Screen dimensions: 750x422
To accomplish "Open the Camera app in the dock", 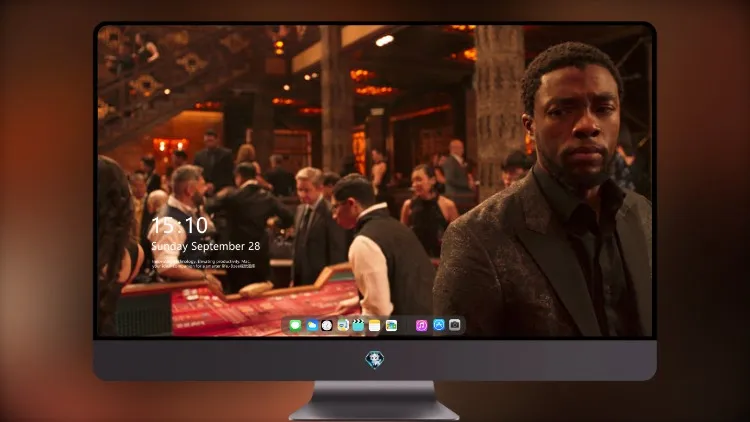I will click(455, 325).
